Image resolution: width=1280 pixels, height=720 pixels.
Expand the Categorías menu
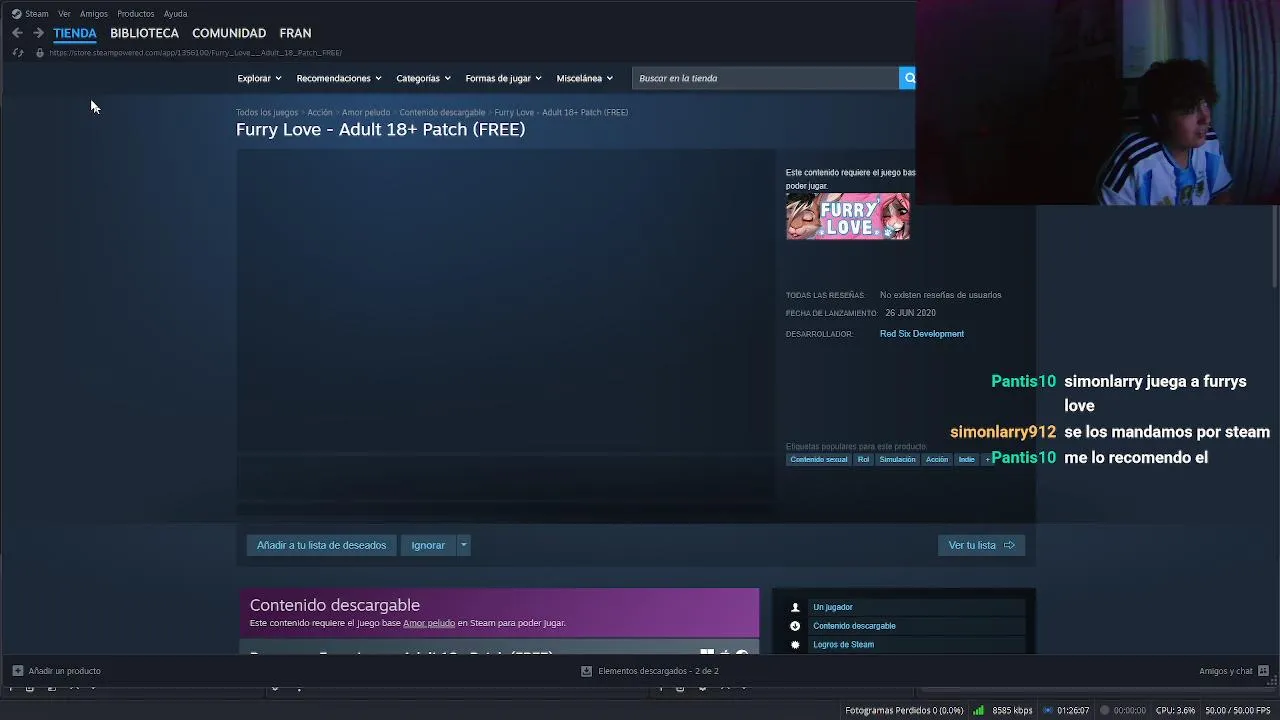tap(423, 78)
